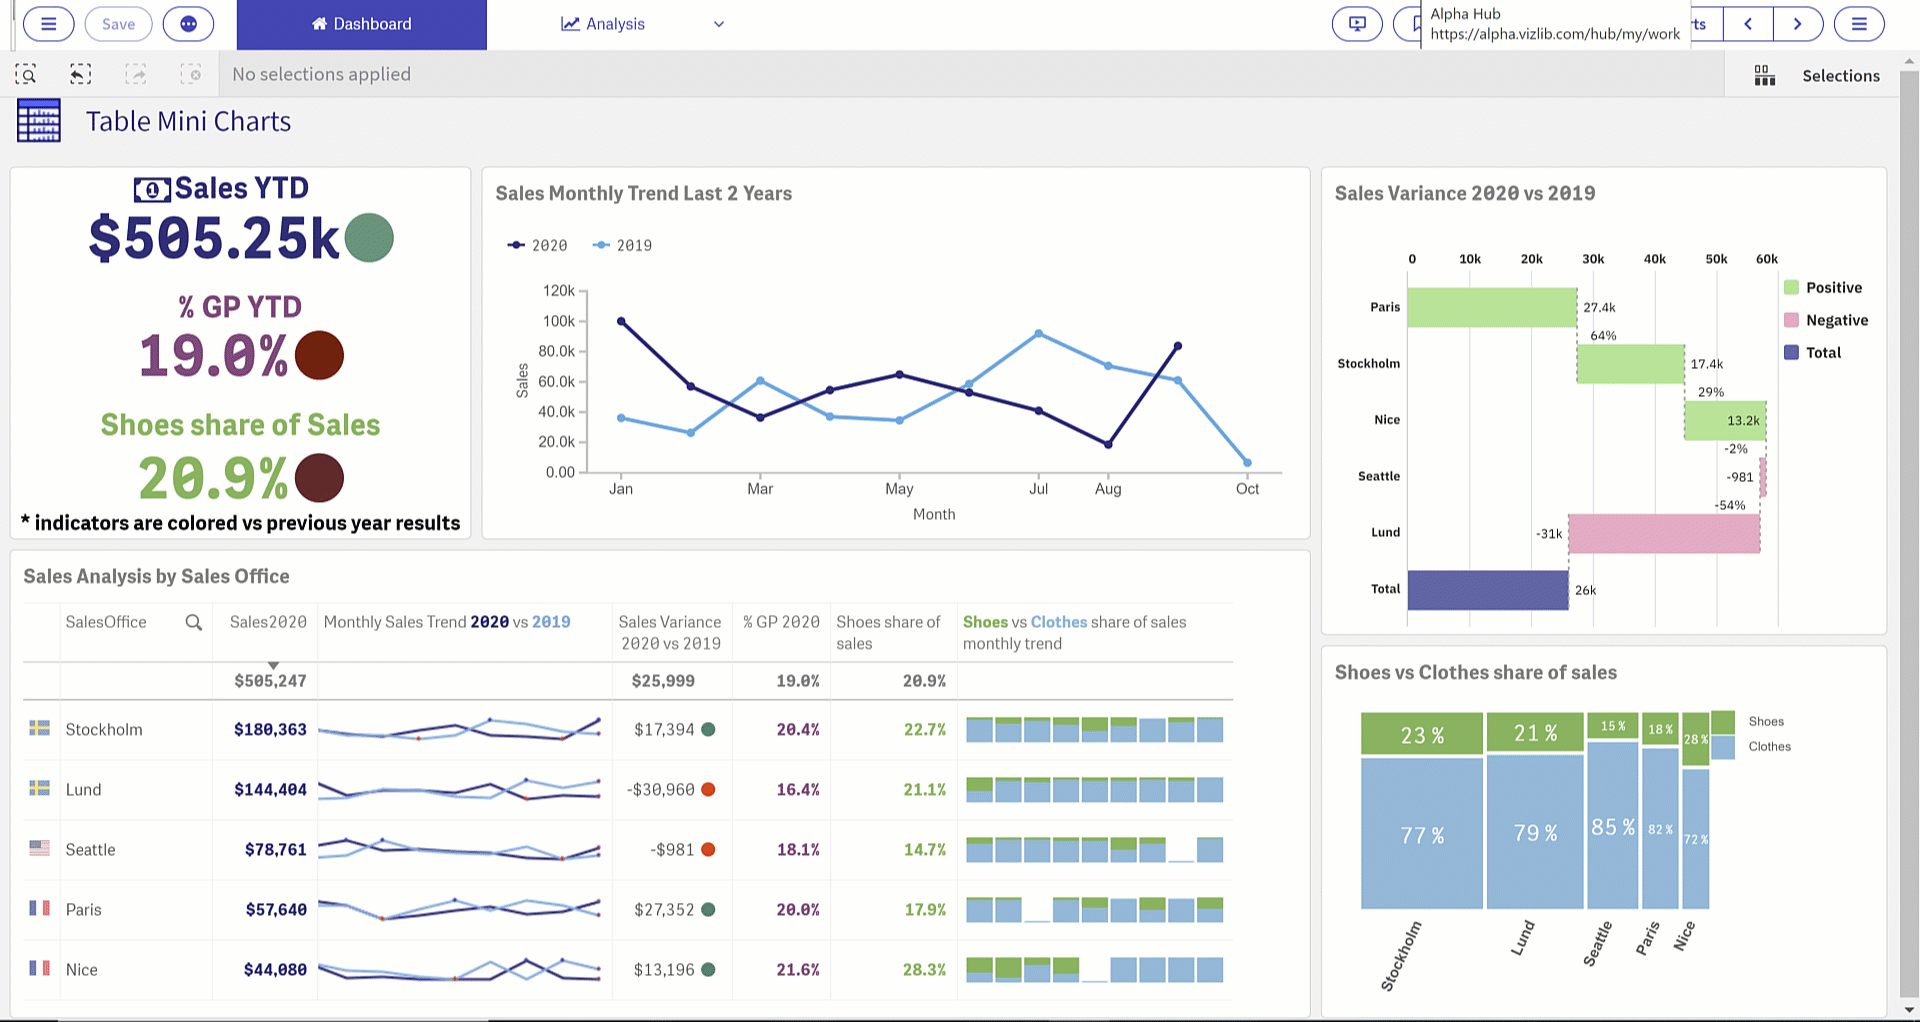Image resolution: width=1920 pixels, height=1022 pixels.
Task: Switch to the Dashboard tab
Action: 361,24
